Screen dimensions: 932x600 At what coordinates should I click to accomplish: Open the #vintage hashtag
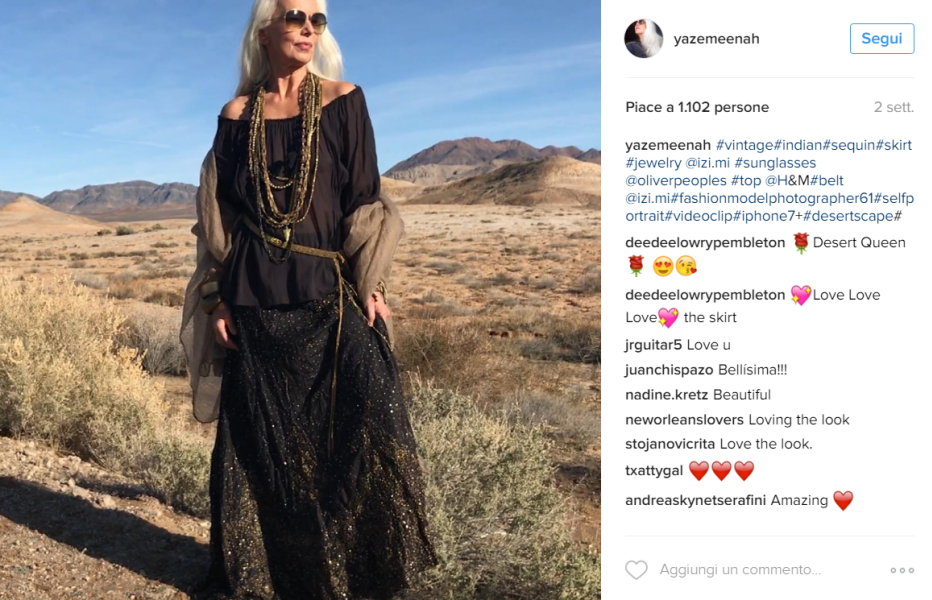(x=744, y=145)
